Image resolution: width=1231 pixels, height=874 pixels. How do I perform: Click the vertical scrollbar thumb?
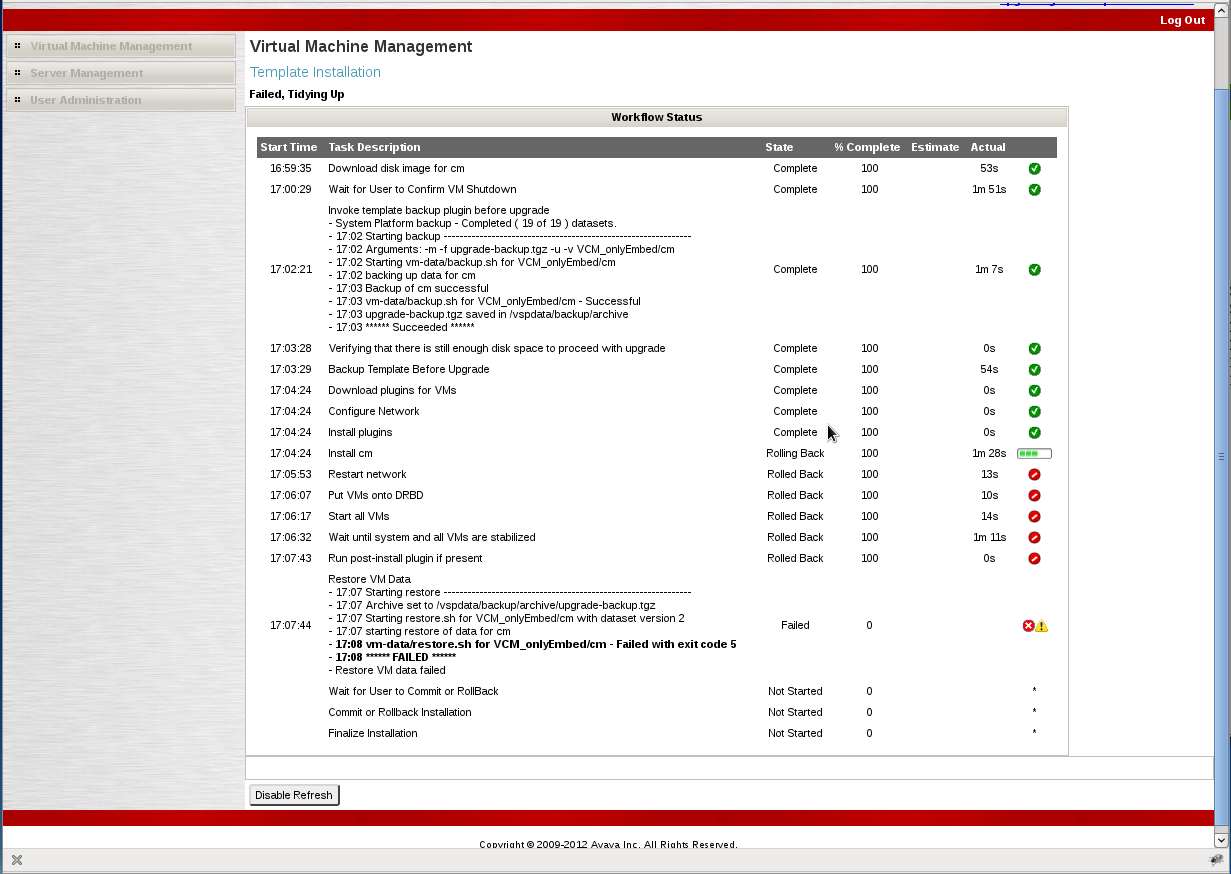(x=1221, y=455)
